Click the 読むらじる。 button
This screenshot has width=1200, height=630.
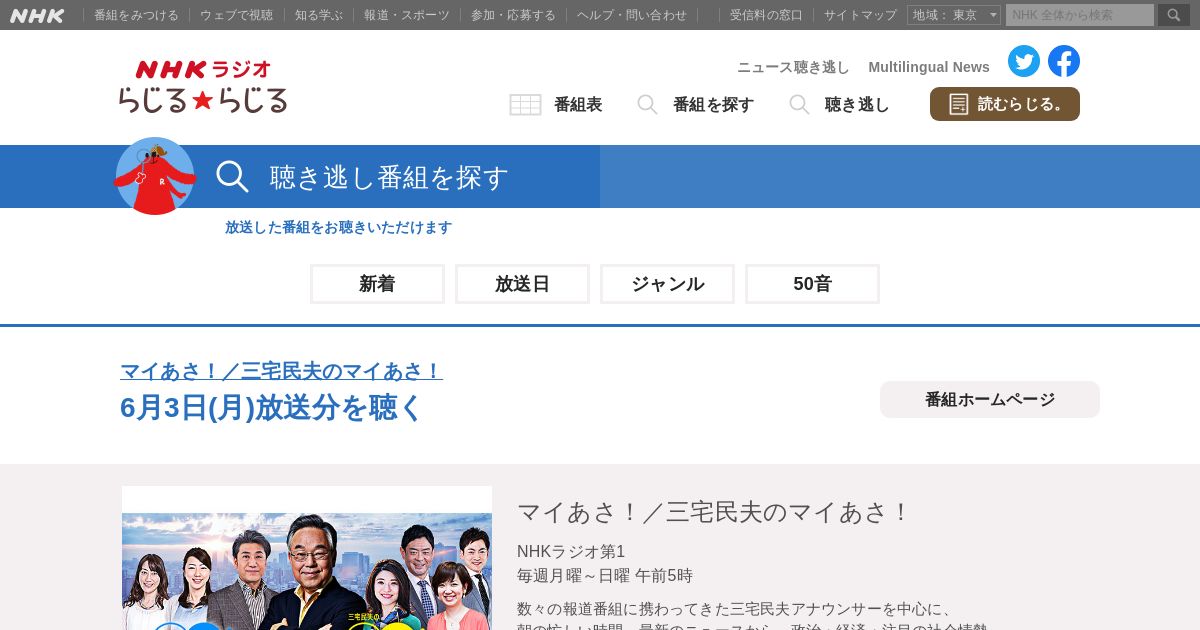tap(1005, 104)
